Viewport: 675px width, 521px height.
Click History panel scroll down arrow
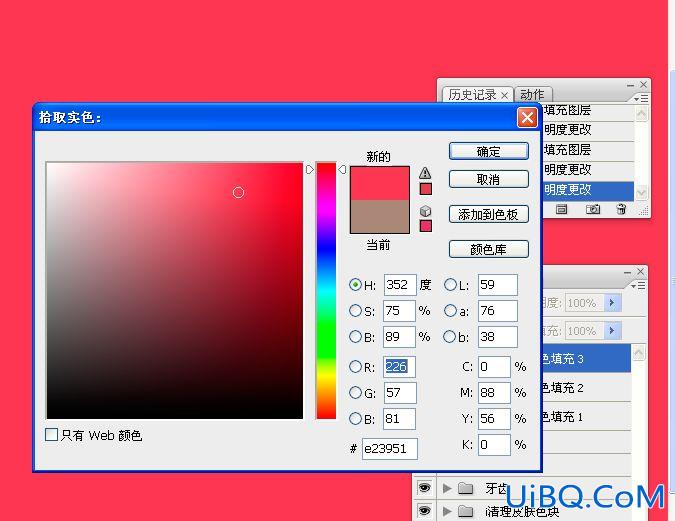click(x=641, y=192)
